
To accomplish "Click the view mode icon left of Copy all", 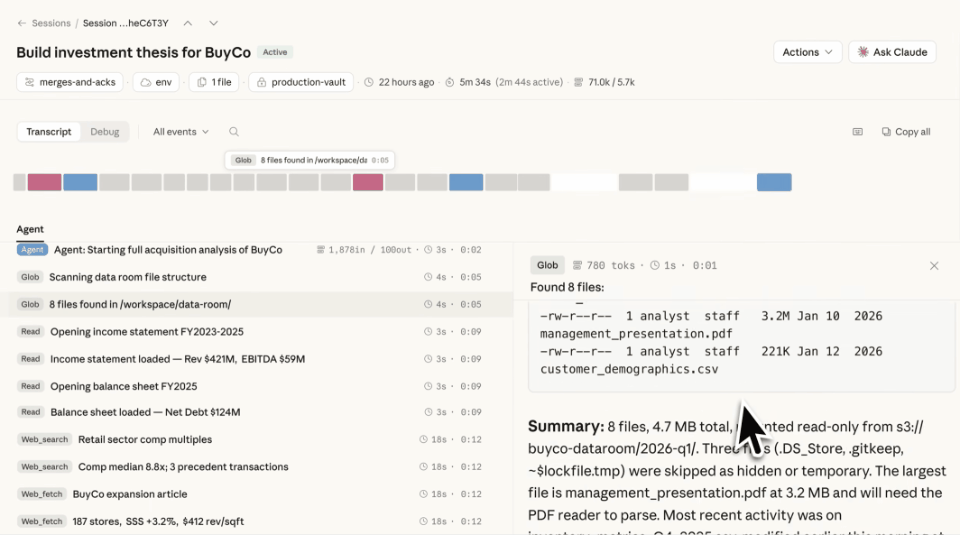I will (857, 132).
